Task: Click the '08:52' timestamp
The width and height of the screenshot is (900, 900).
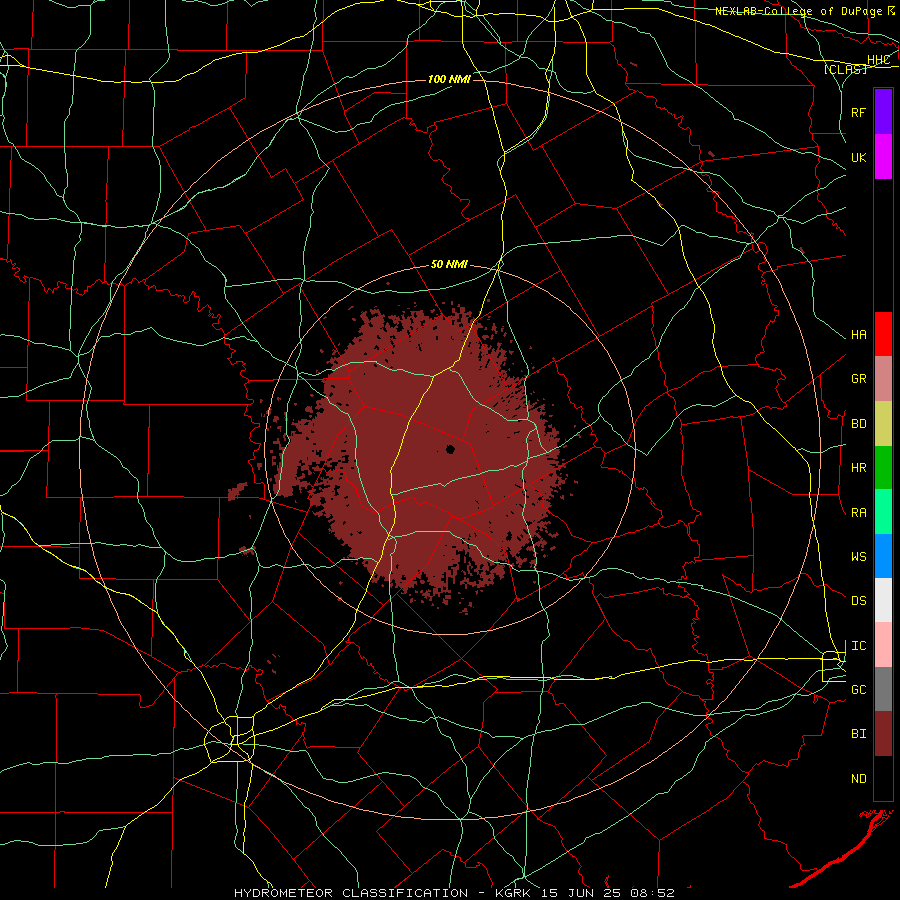Action: (652, 893)
